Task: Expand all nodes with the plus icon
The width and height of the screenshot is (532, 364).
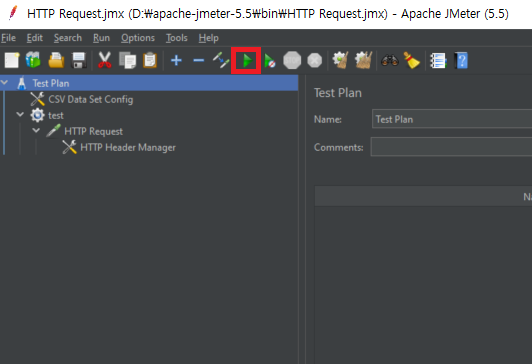Action: pos(176,61)
